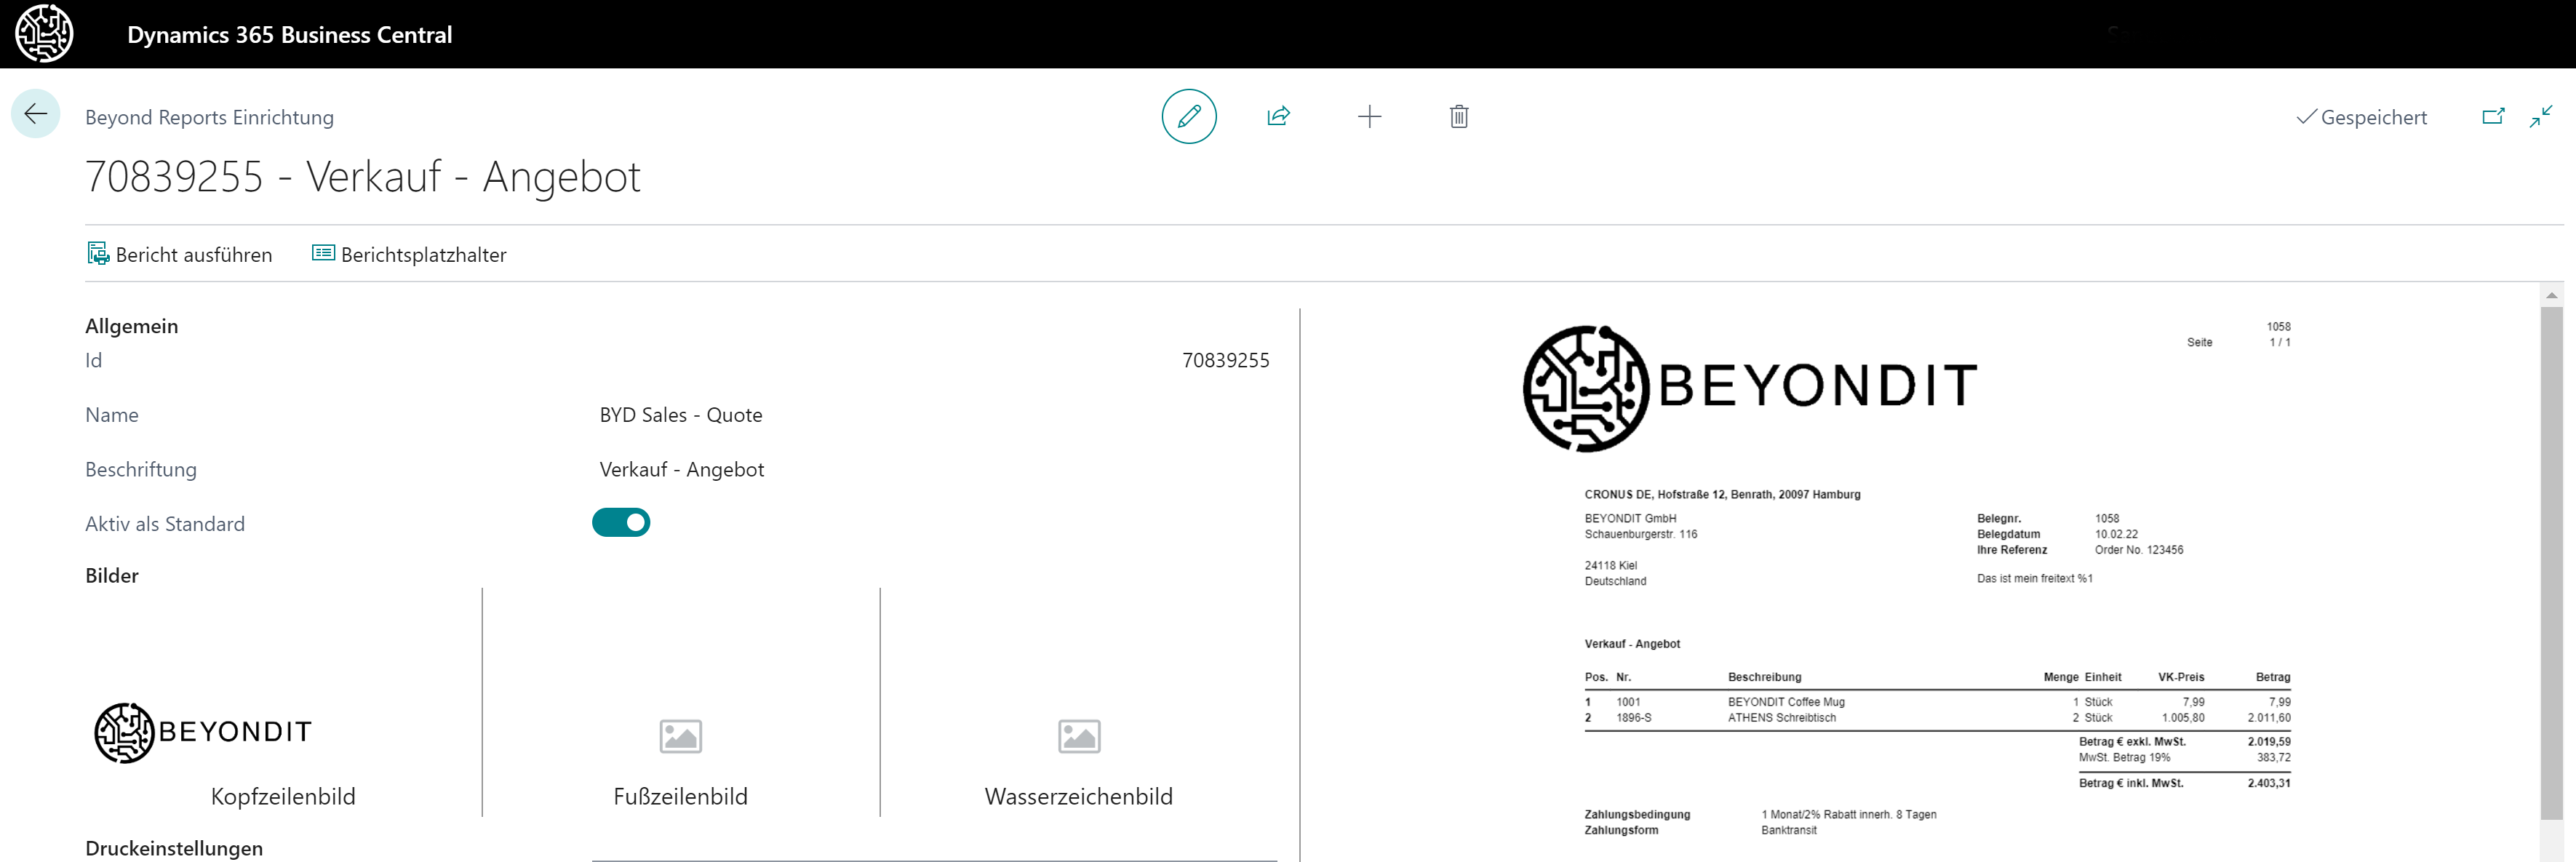This screenshot has height=862, width=2576.
Task: Click the preview pane vertical scrollbar
Action: (x=2551, y=562)
